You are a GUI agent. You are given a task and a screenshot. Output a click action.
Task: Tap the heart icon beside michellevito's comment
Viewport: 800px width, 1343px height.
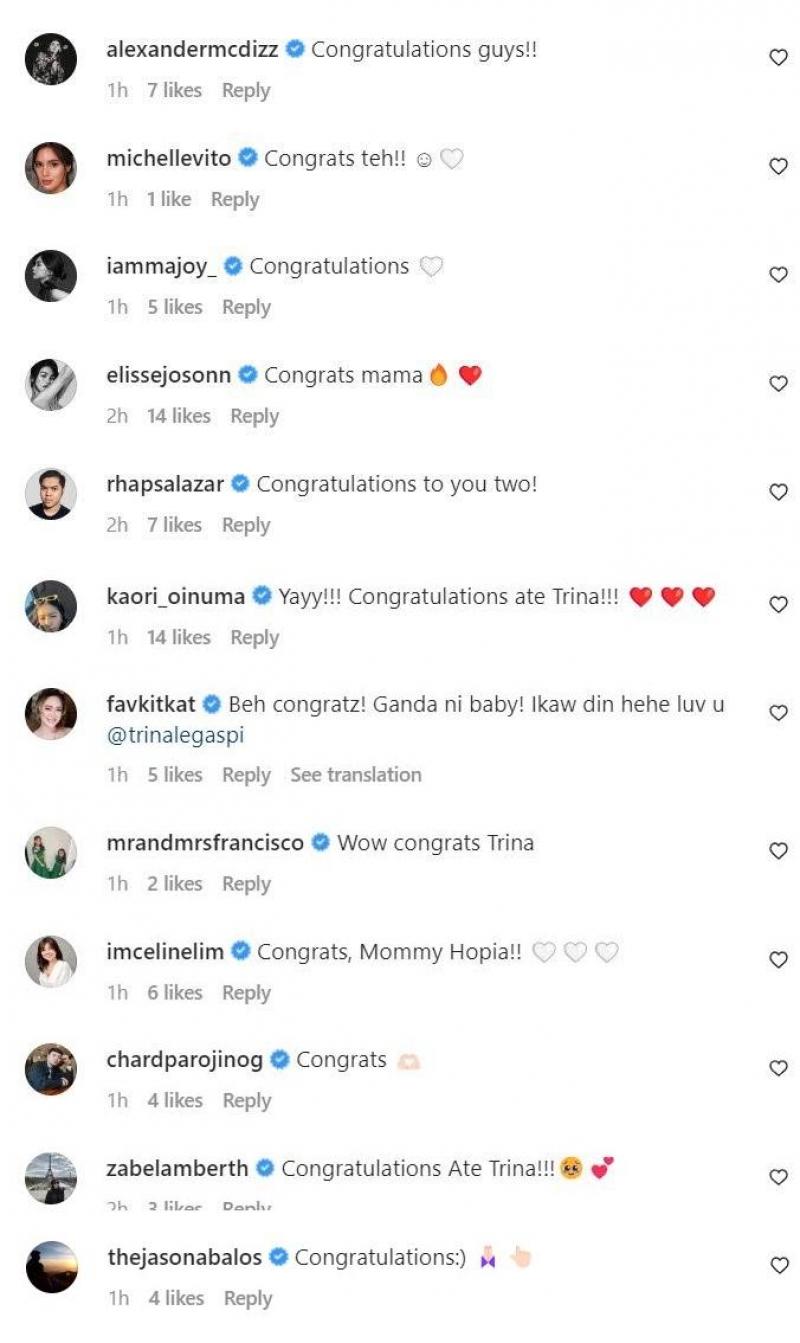(778, 168)
